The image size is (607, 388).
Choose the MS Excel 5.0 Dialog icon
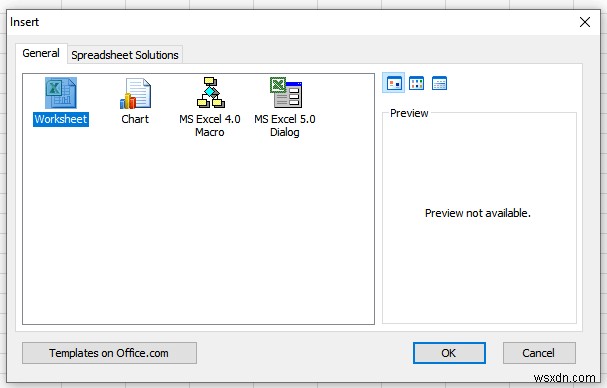pos(286,93)
